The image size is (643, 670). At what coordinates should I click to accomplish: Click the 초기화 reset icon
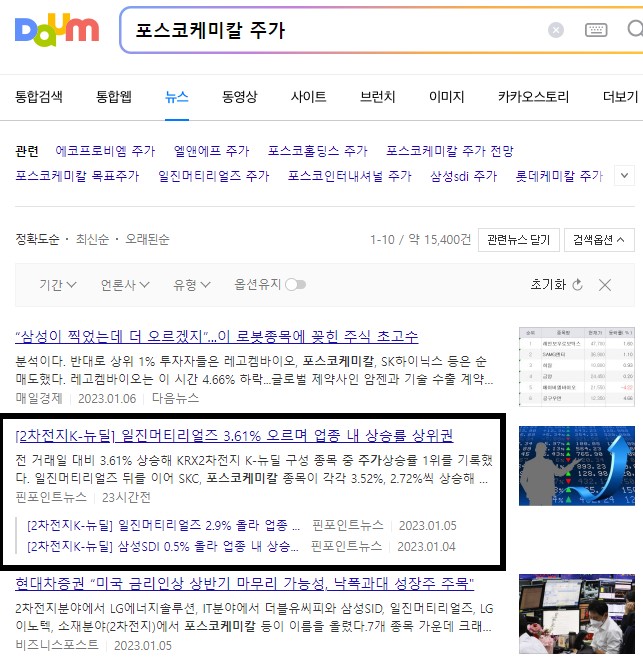pyautogui.click(x=577, y=285)
